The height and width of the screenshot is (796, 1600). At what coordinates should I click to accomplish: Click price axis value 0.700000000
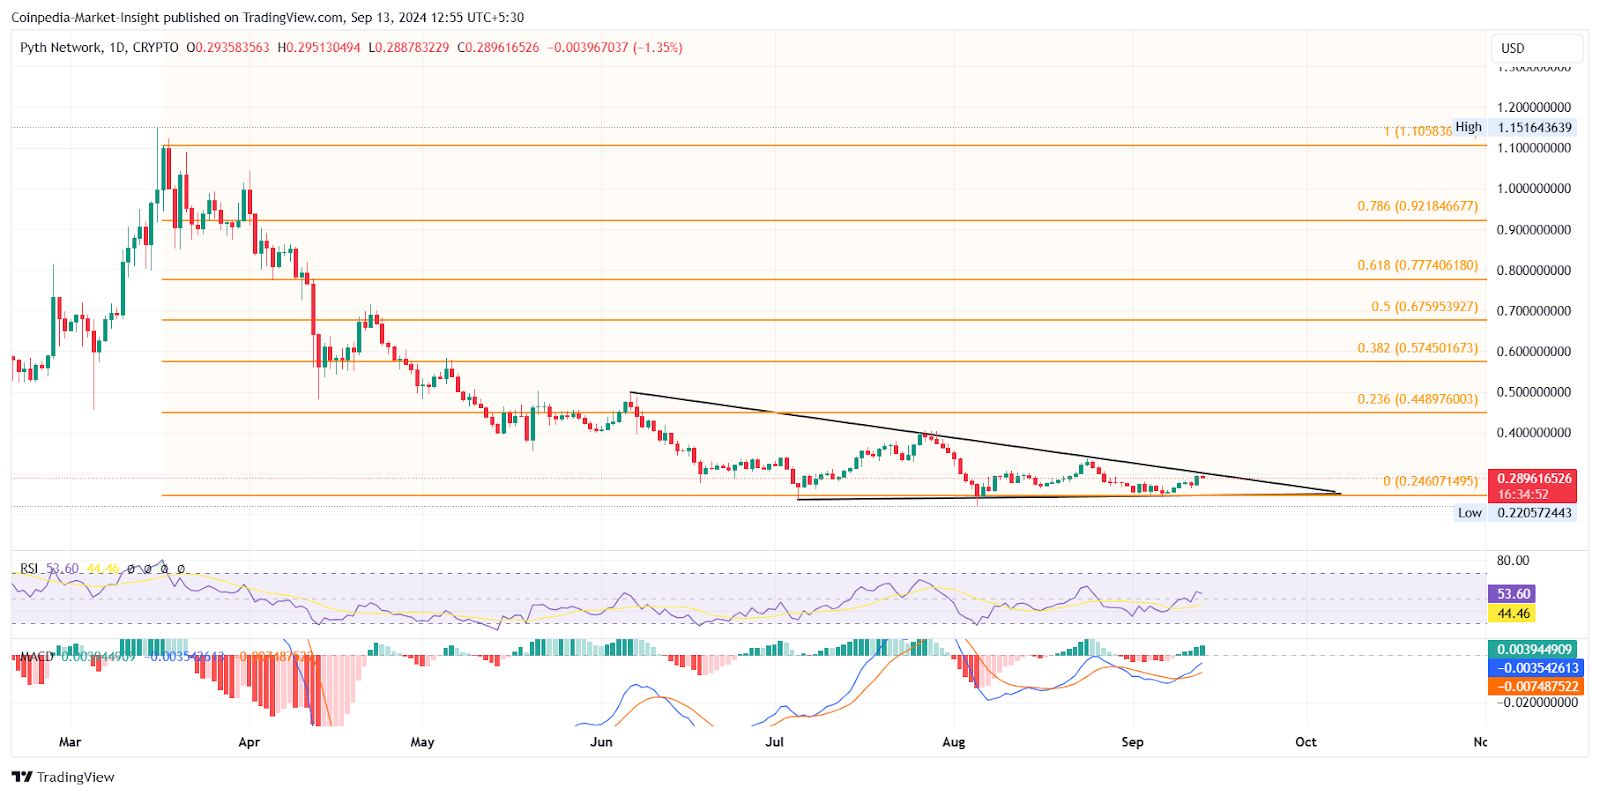pyautogui.click(x=1534, y=311)
